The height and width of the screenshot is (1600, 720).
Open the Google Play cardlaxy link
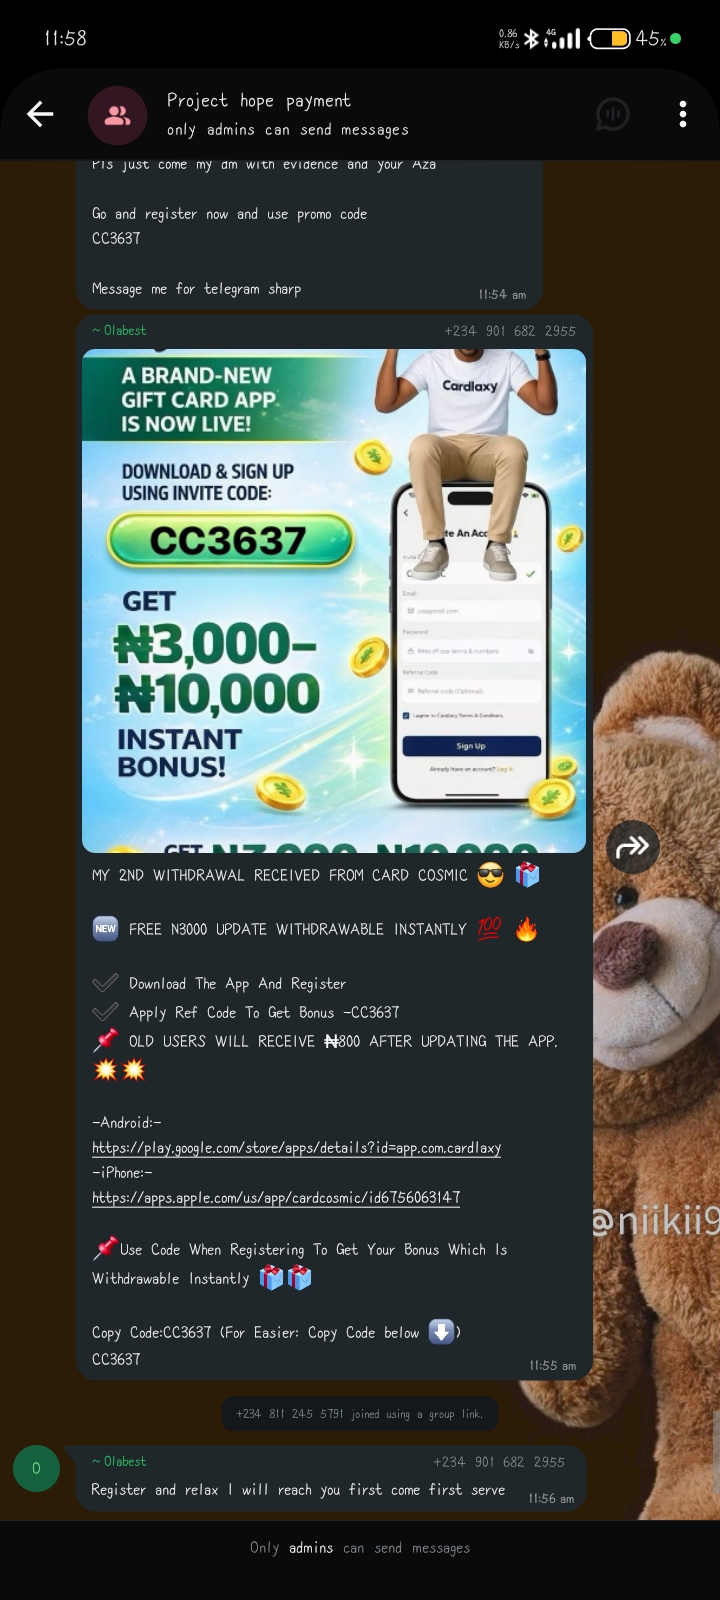point(297,1147)
